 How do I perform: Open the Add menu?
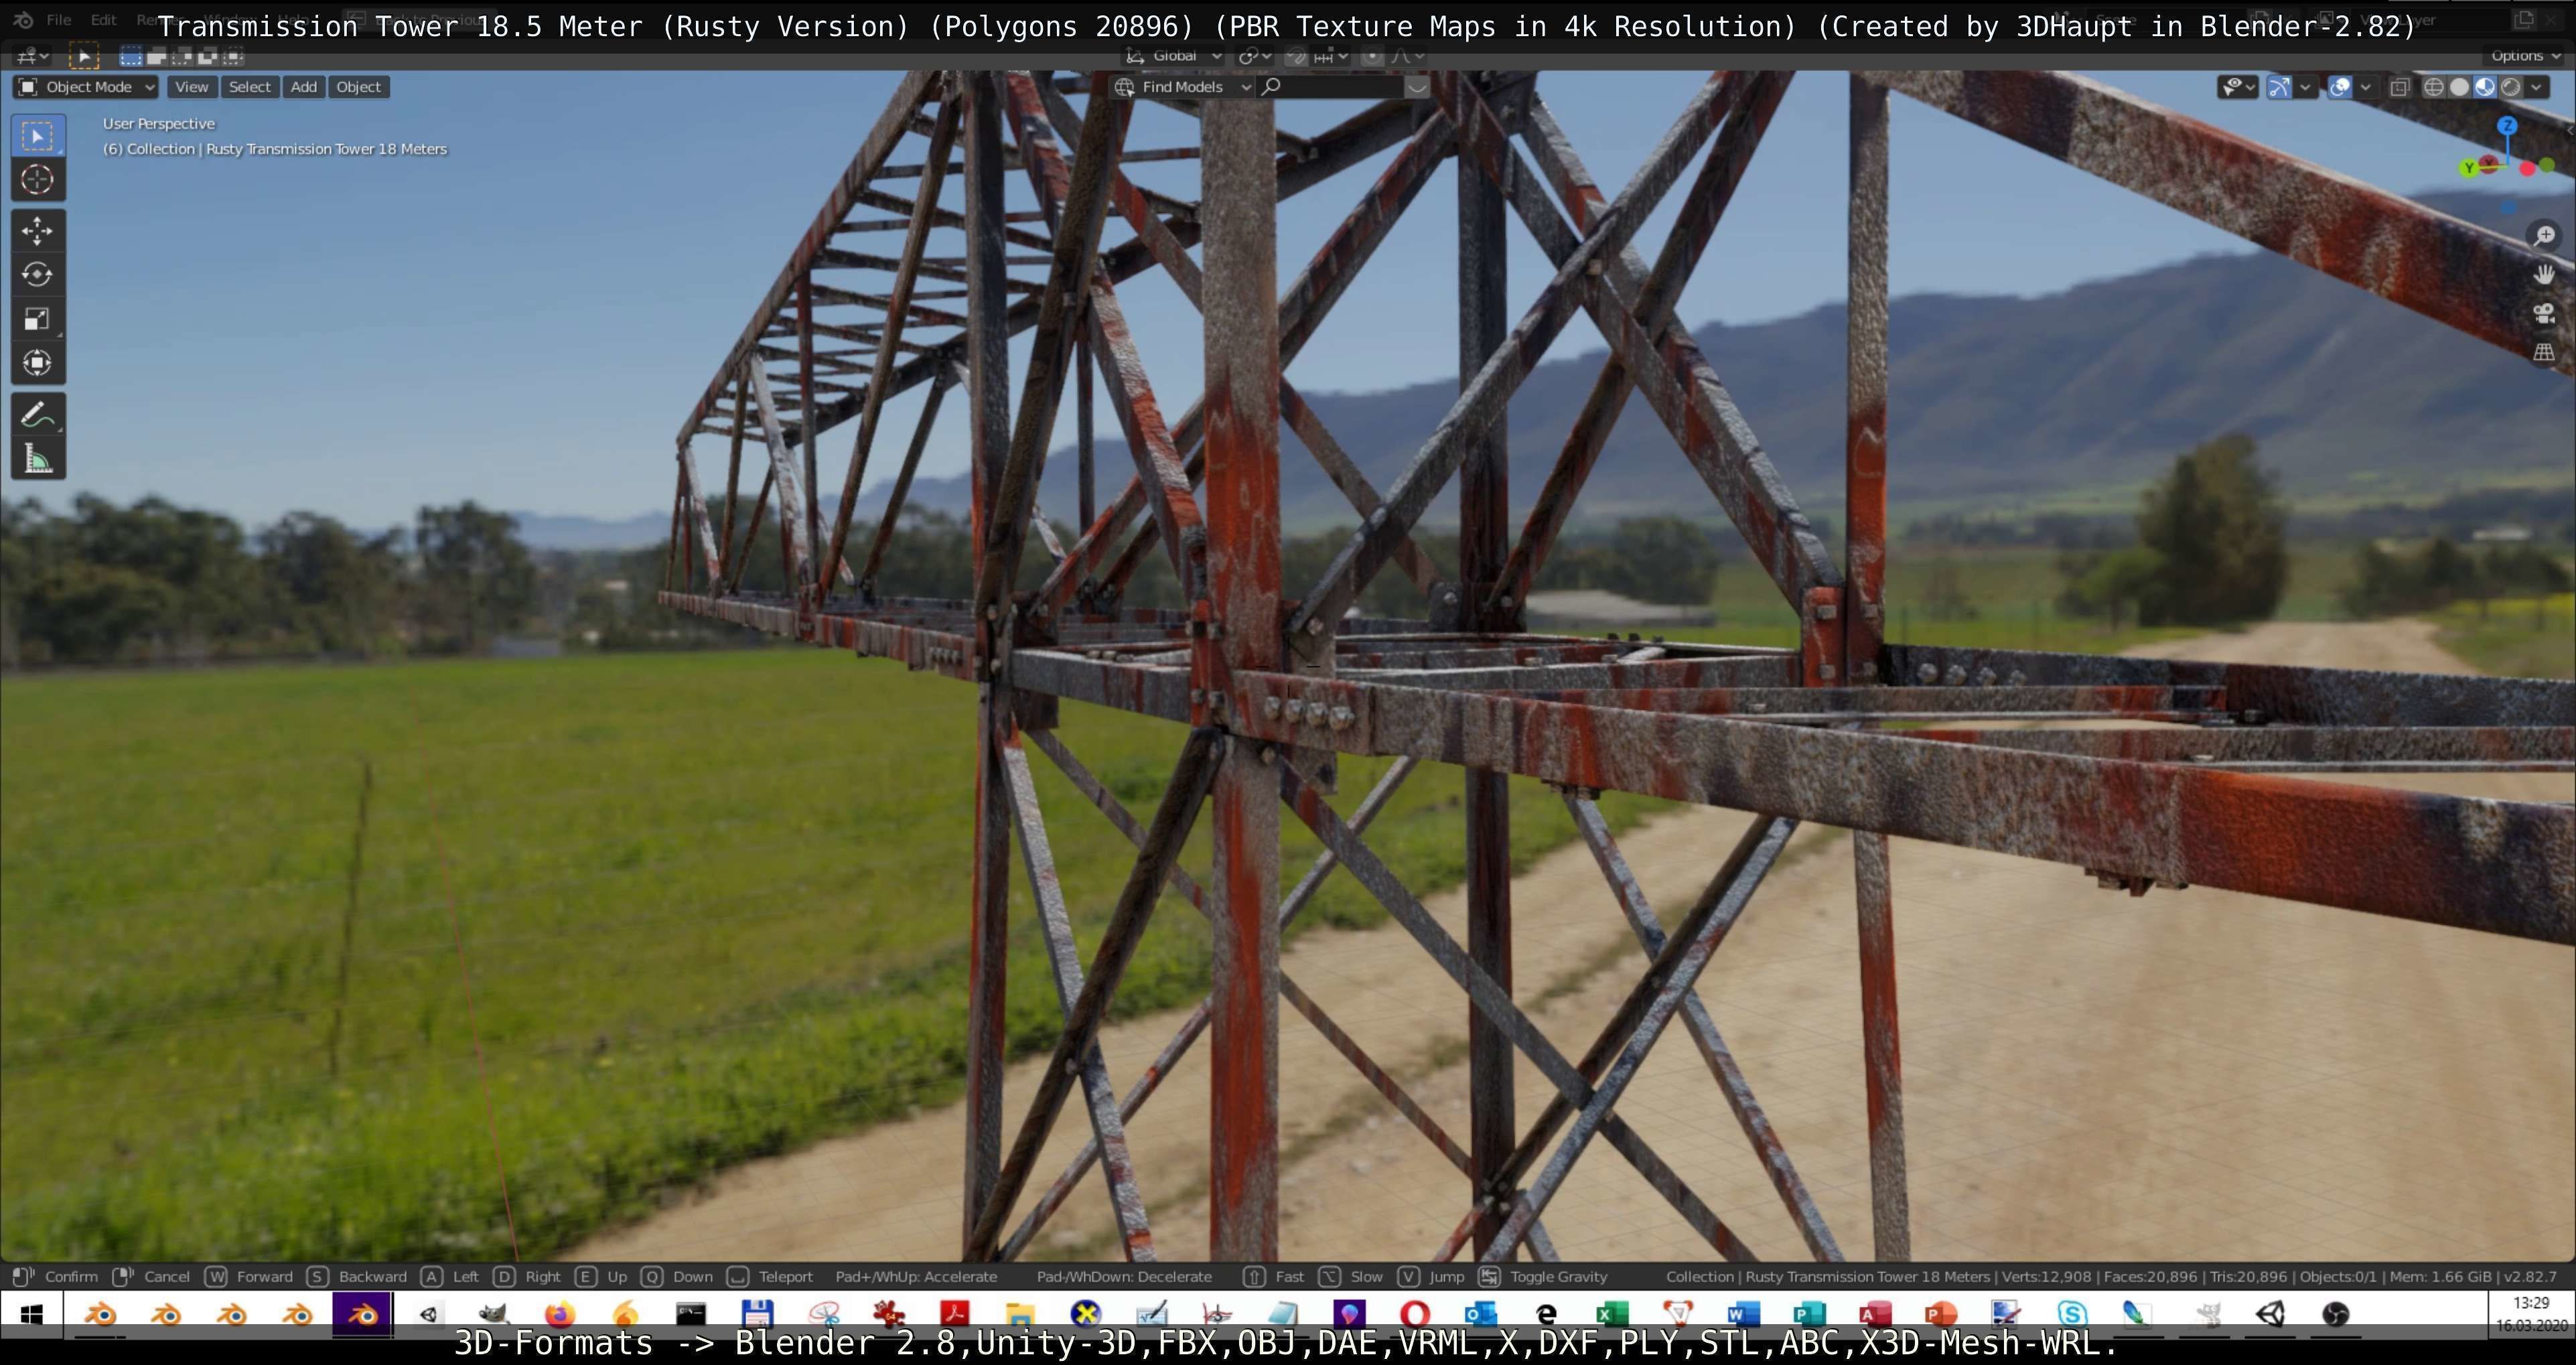[x=304, y=87]
